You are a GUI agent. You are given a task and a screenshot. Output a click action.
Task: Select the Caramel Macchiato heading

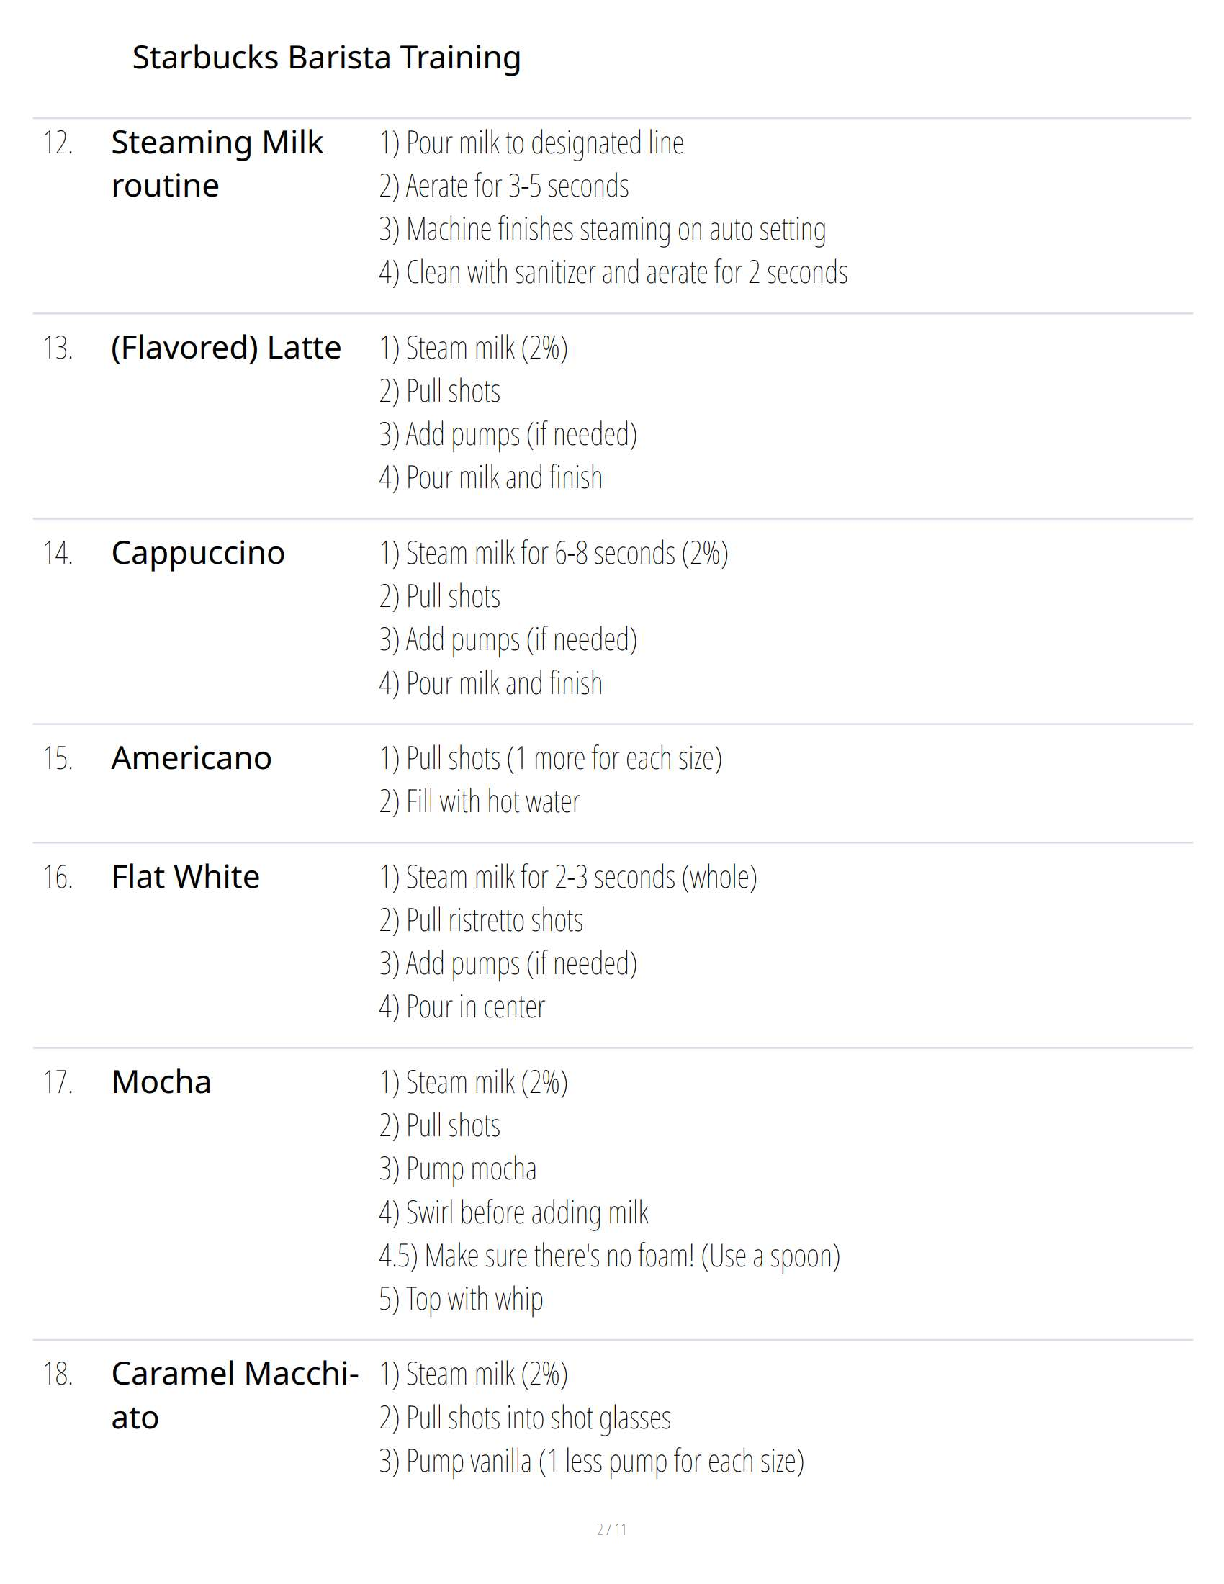[234, 1395]
